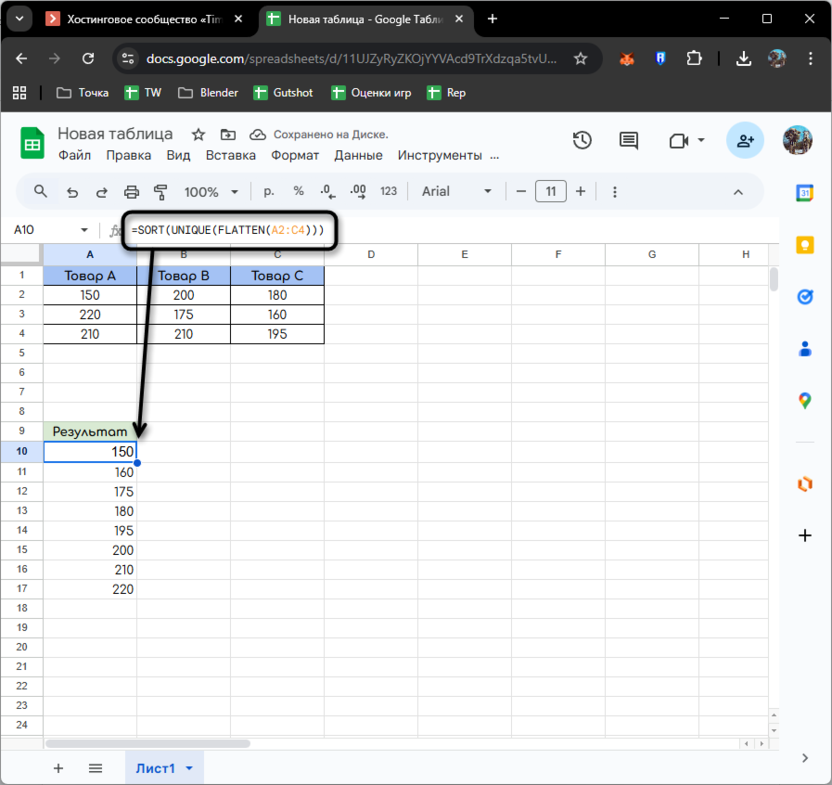Open the Формат menu
832x785 pixels.
295,156
